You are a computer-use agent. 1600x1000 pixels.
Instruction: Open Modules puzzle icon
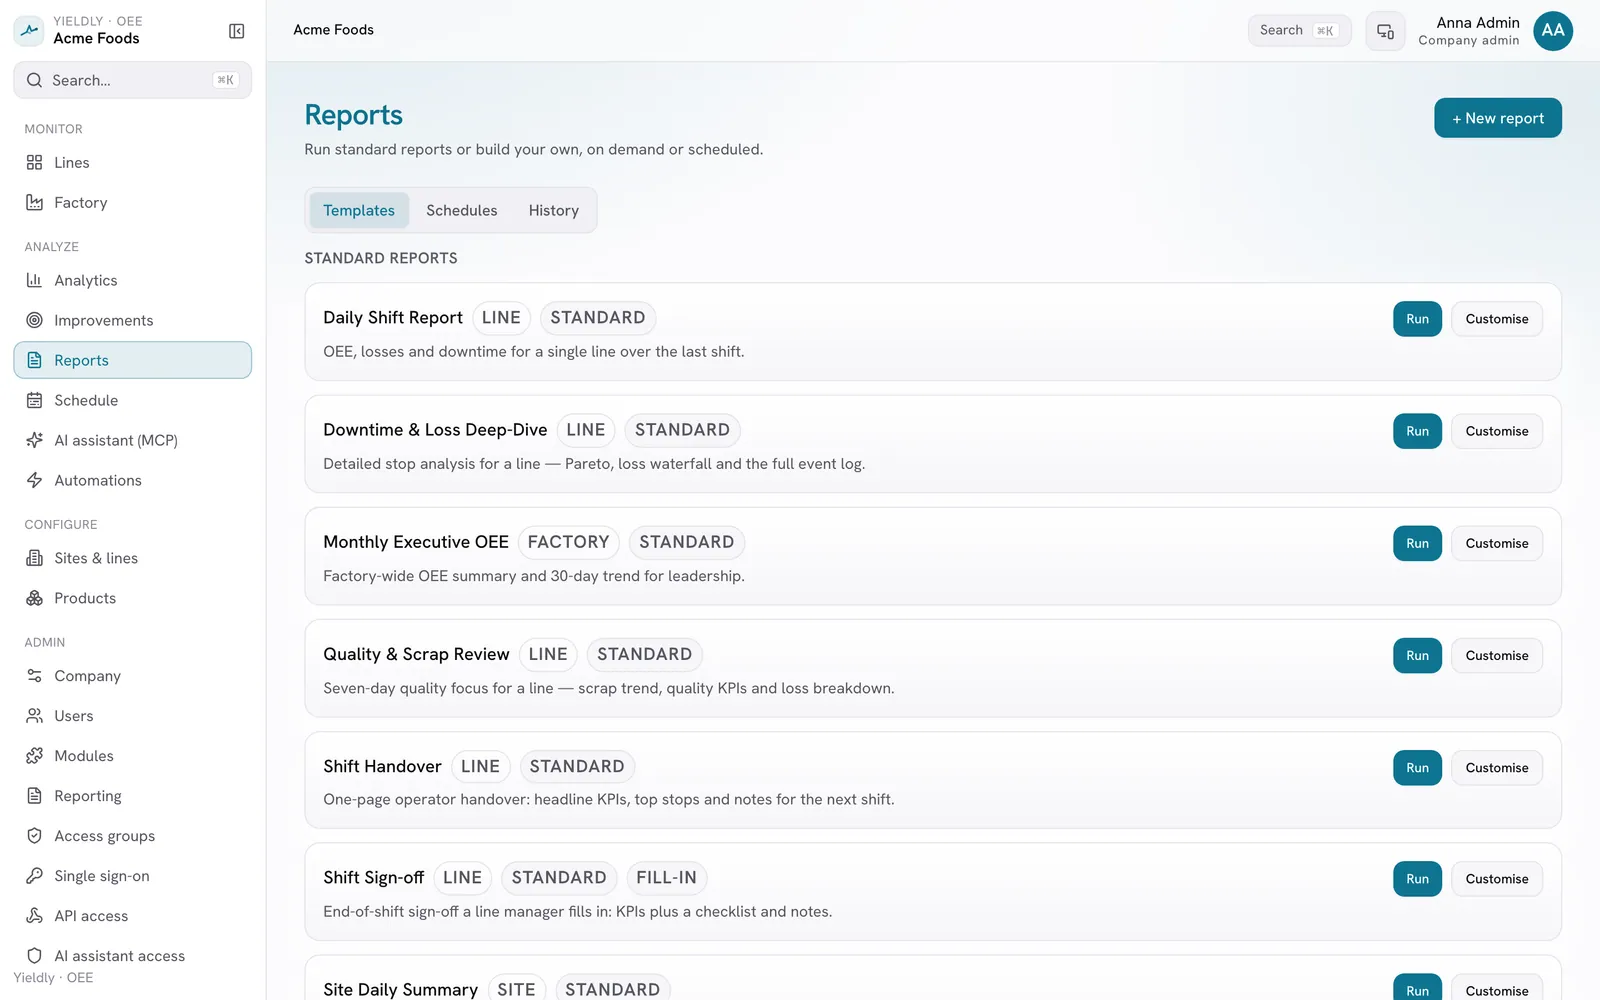(x=34, y=756)
